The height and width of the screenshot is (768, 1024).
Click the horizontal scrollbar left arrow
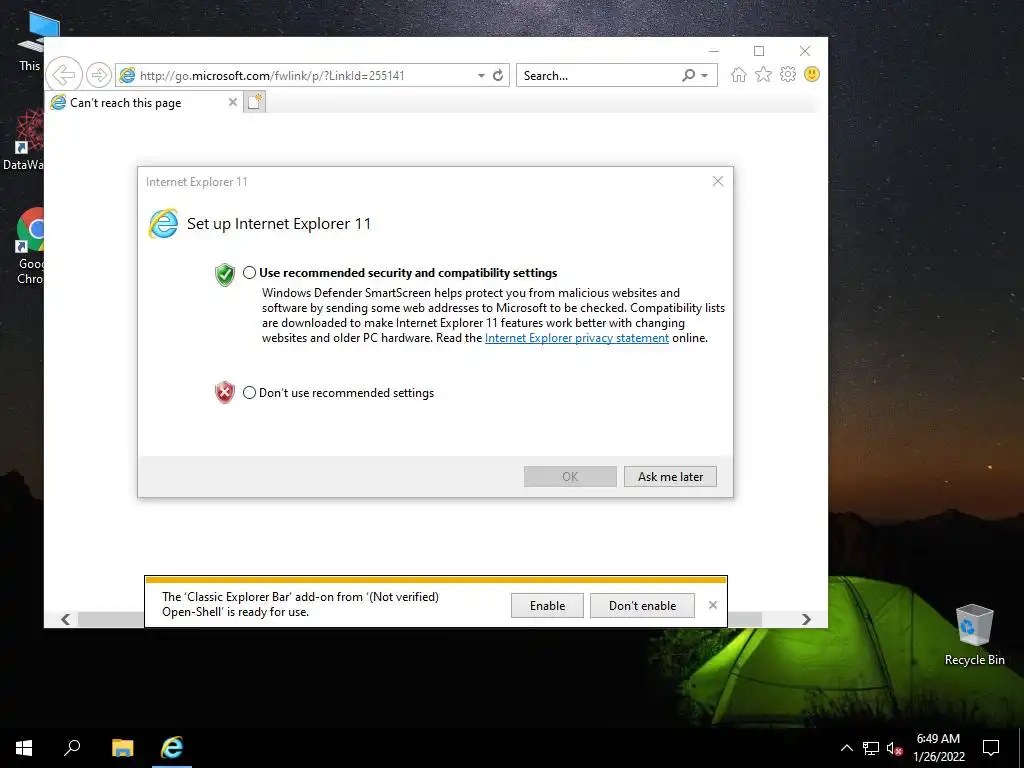point(65,619)
